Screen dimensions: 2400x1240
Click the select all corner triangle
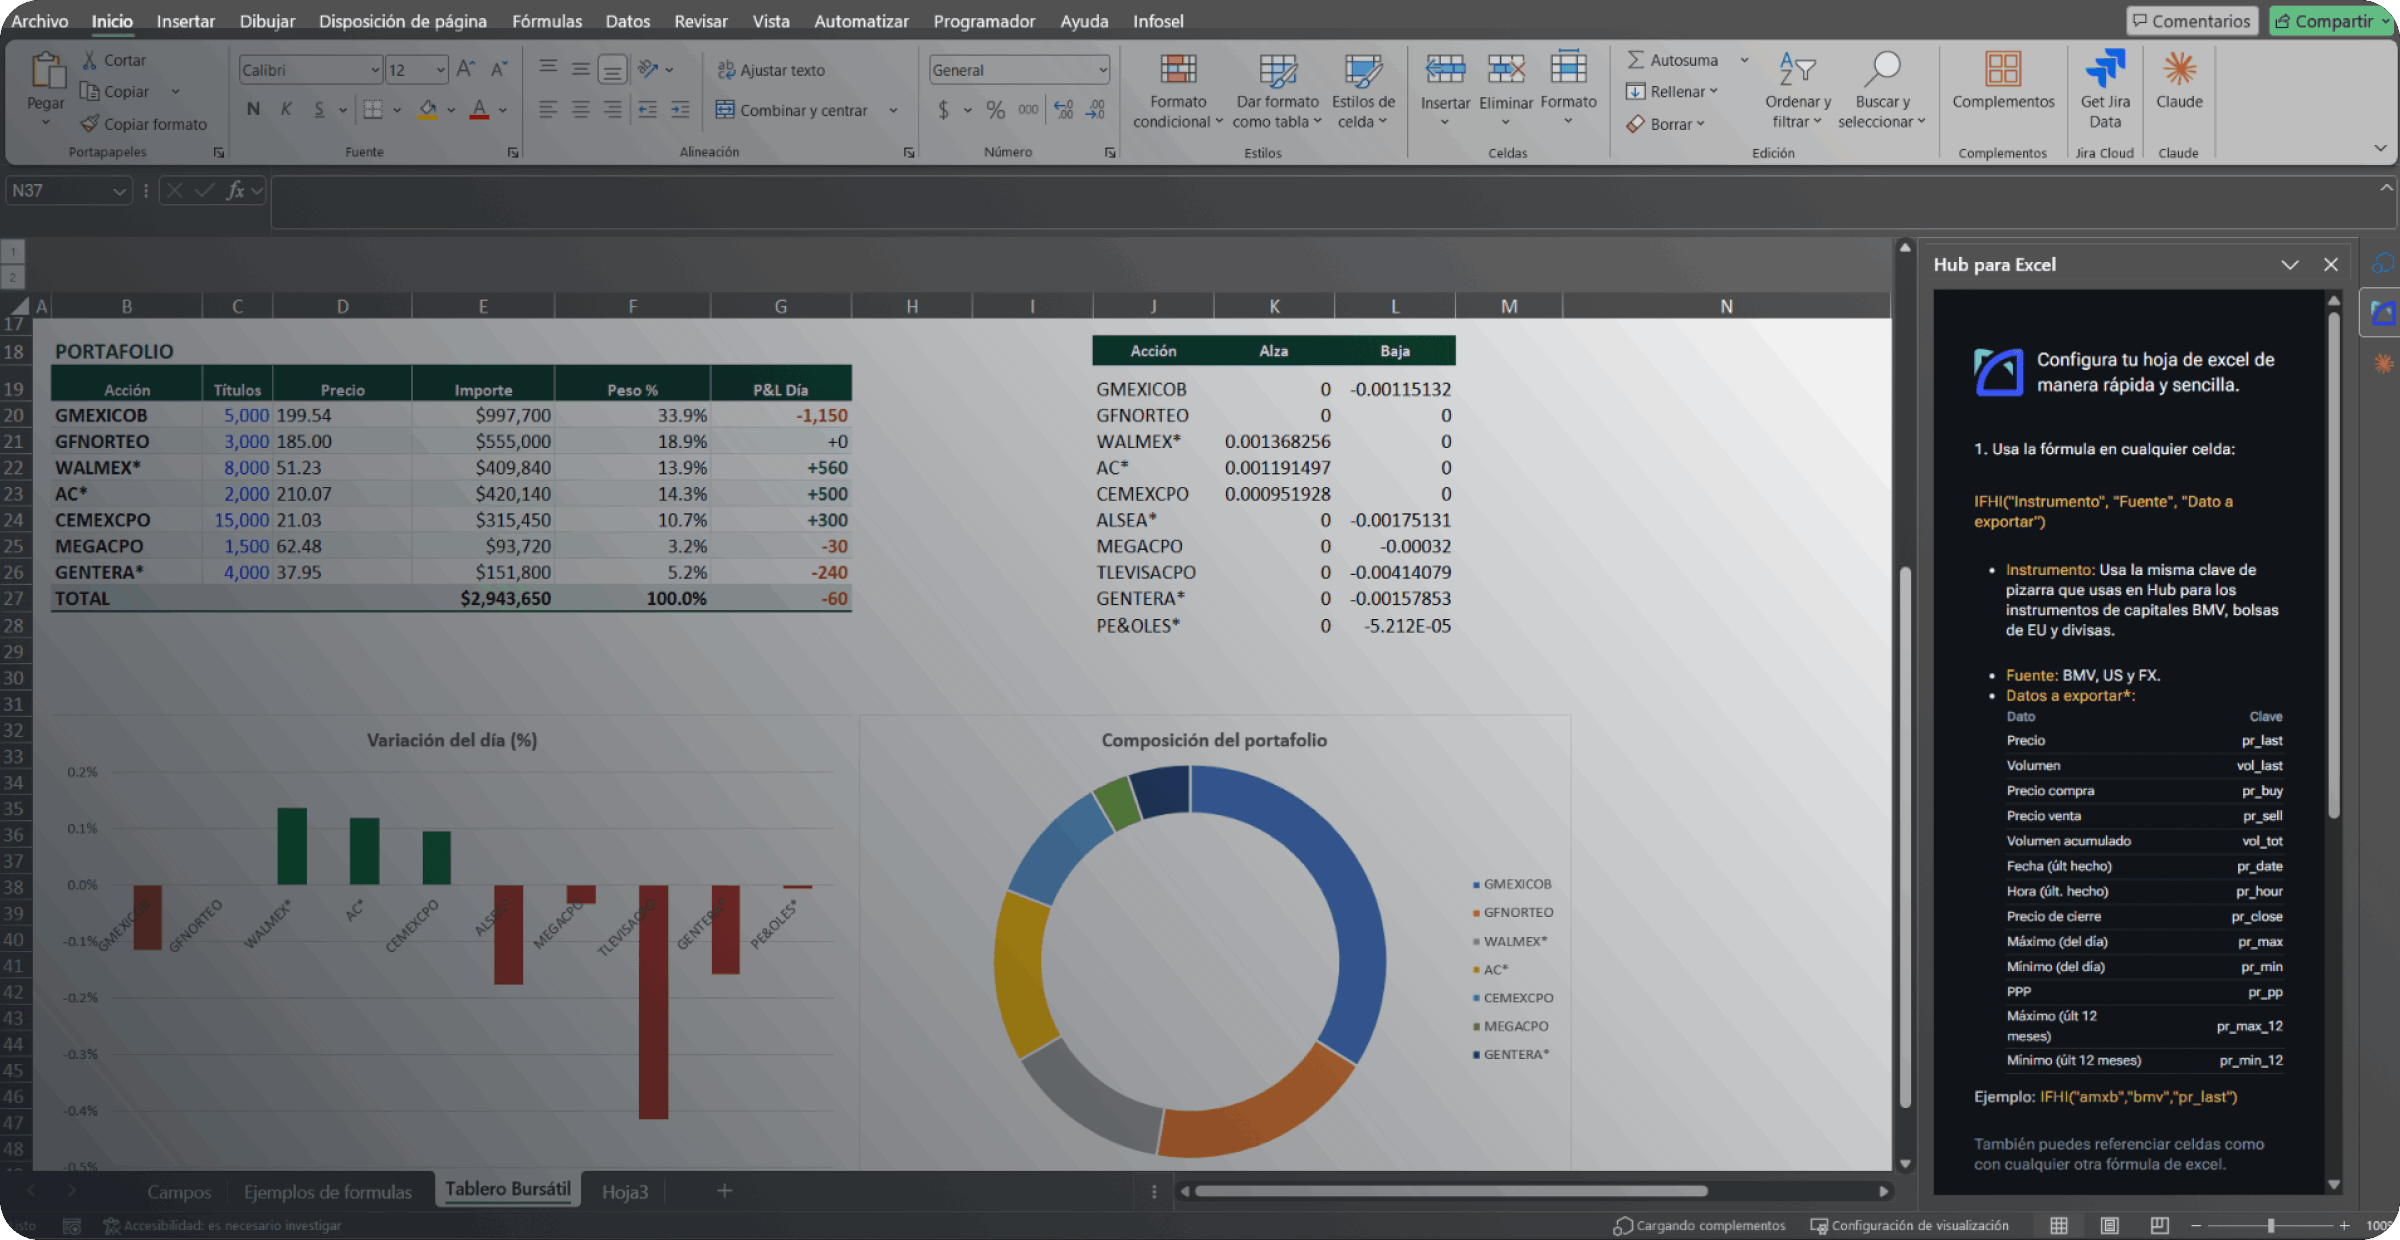pyautogui.click(x=17, y=306)
